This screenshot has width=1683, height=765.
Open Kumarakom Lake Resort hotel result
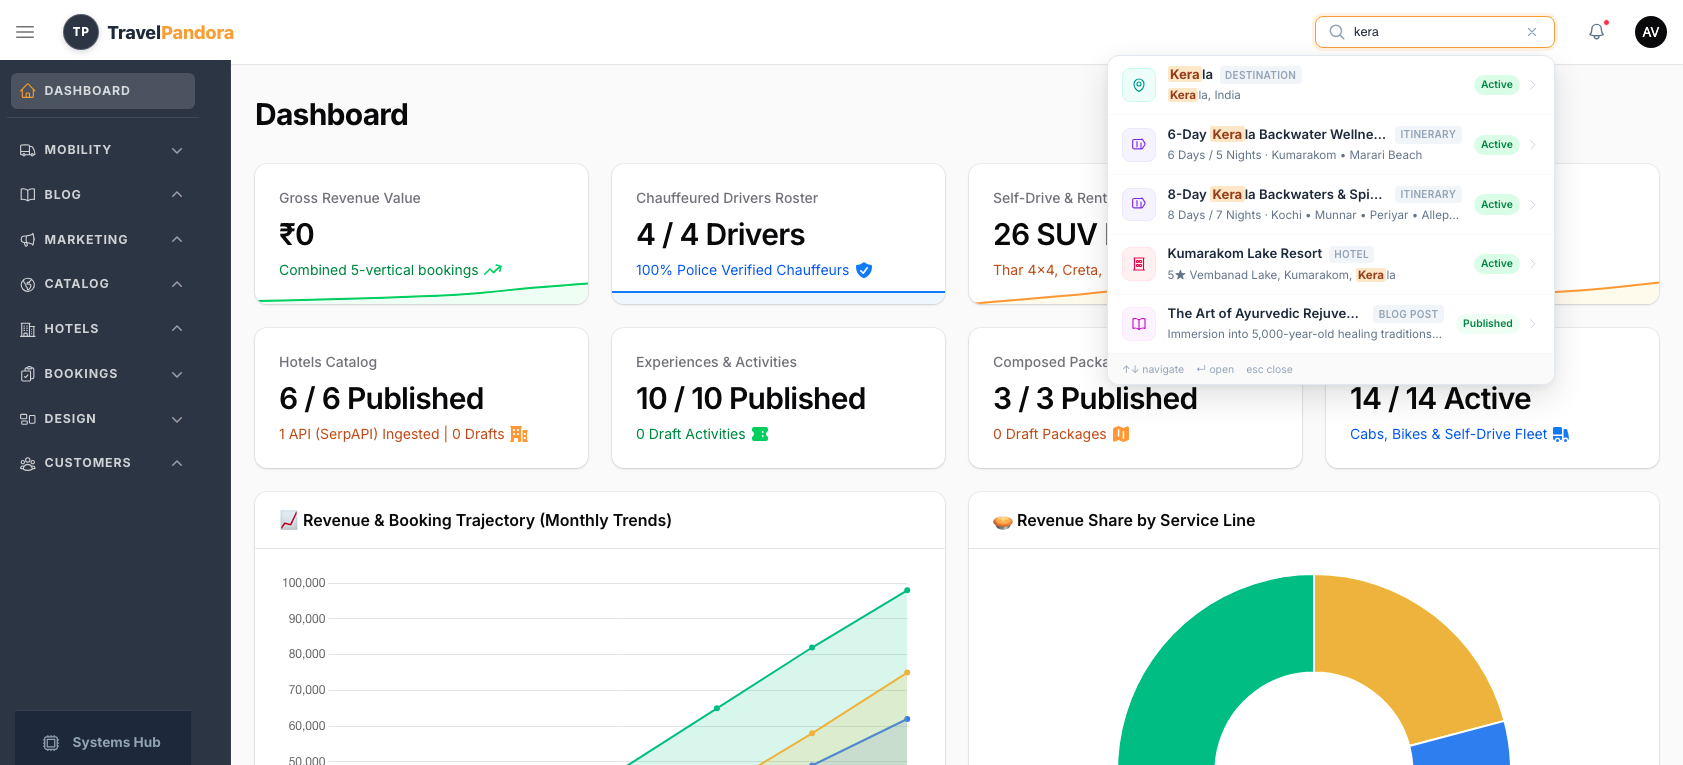click(1331, 264)
